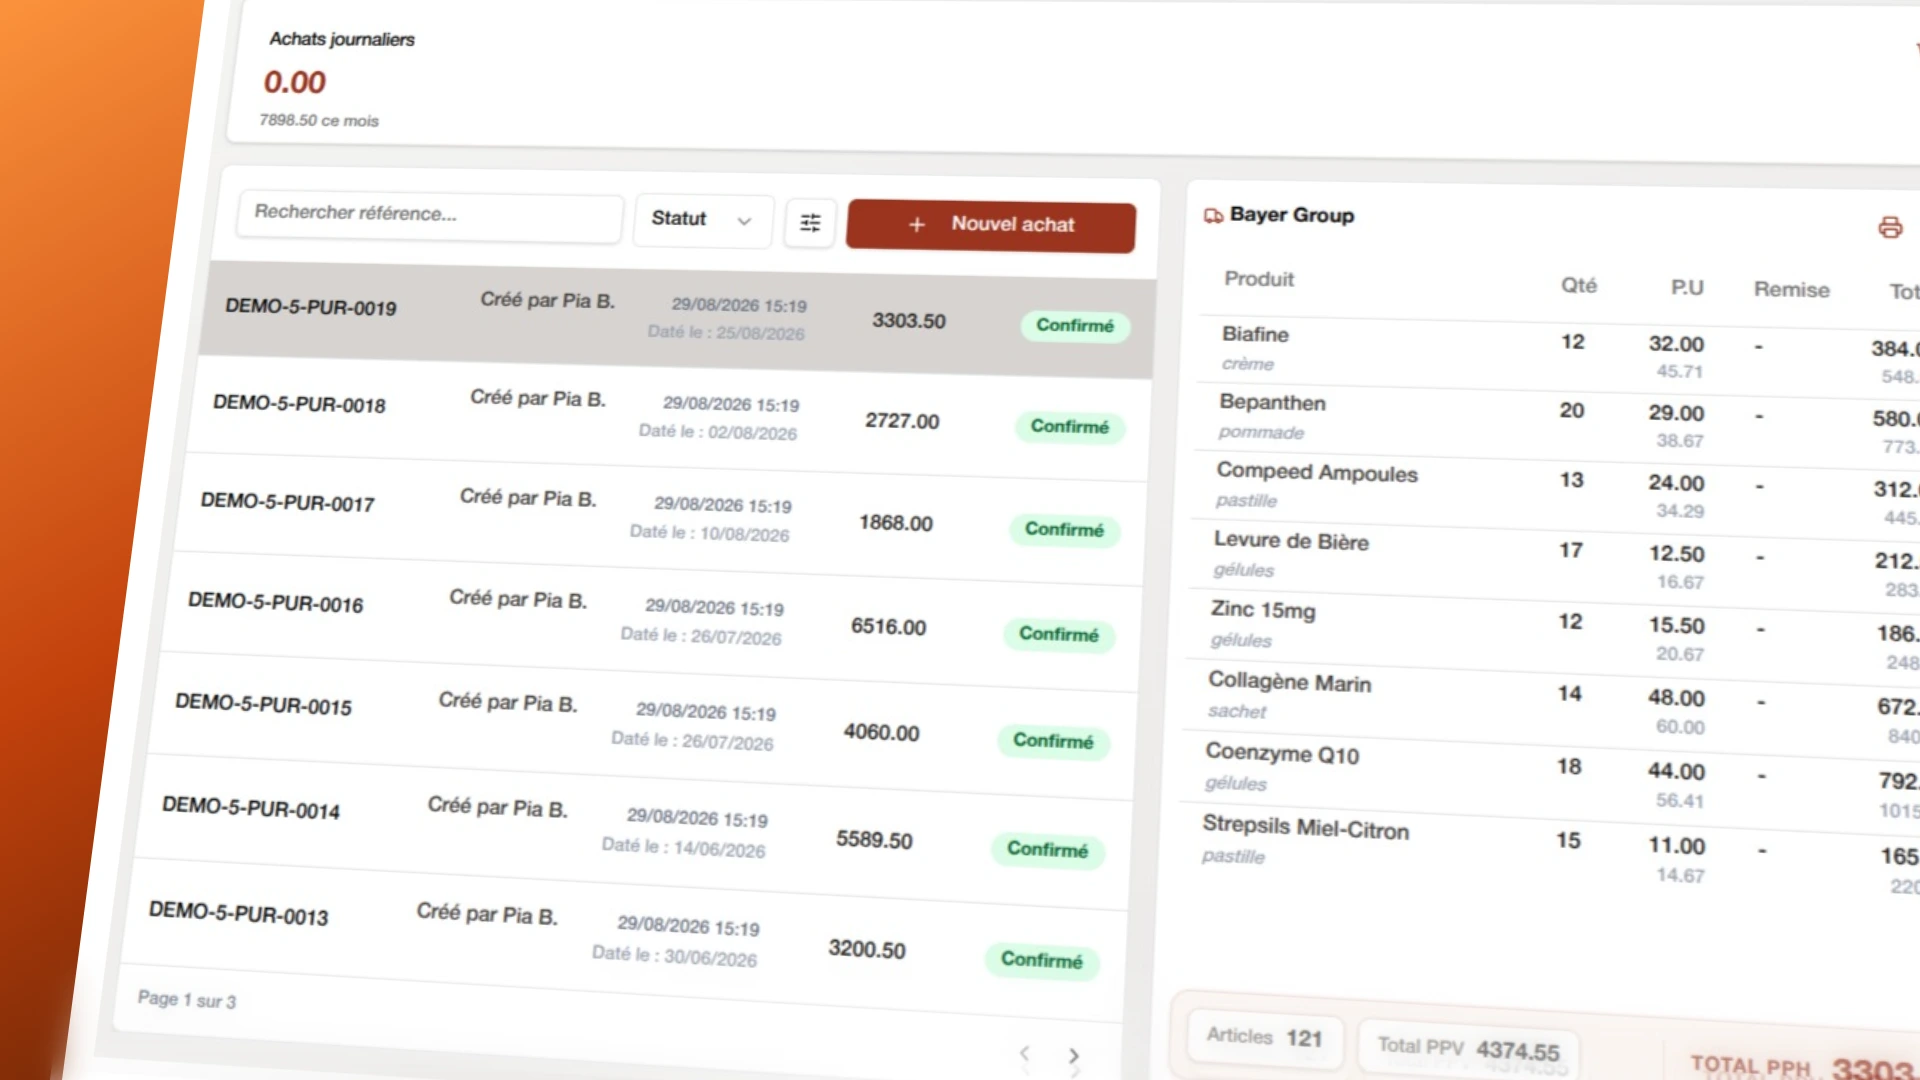Click Daté le : 02/08/2026 date

(x=718, y=432)
